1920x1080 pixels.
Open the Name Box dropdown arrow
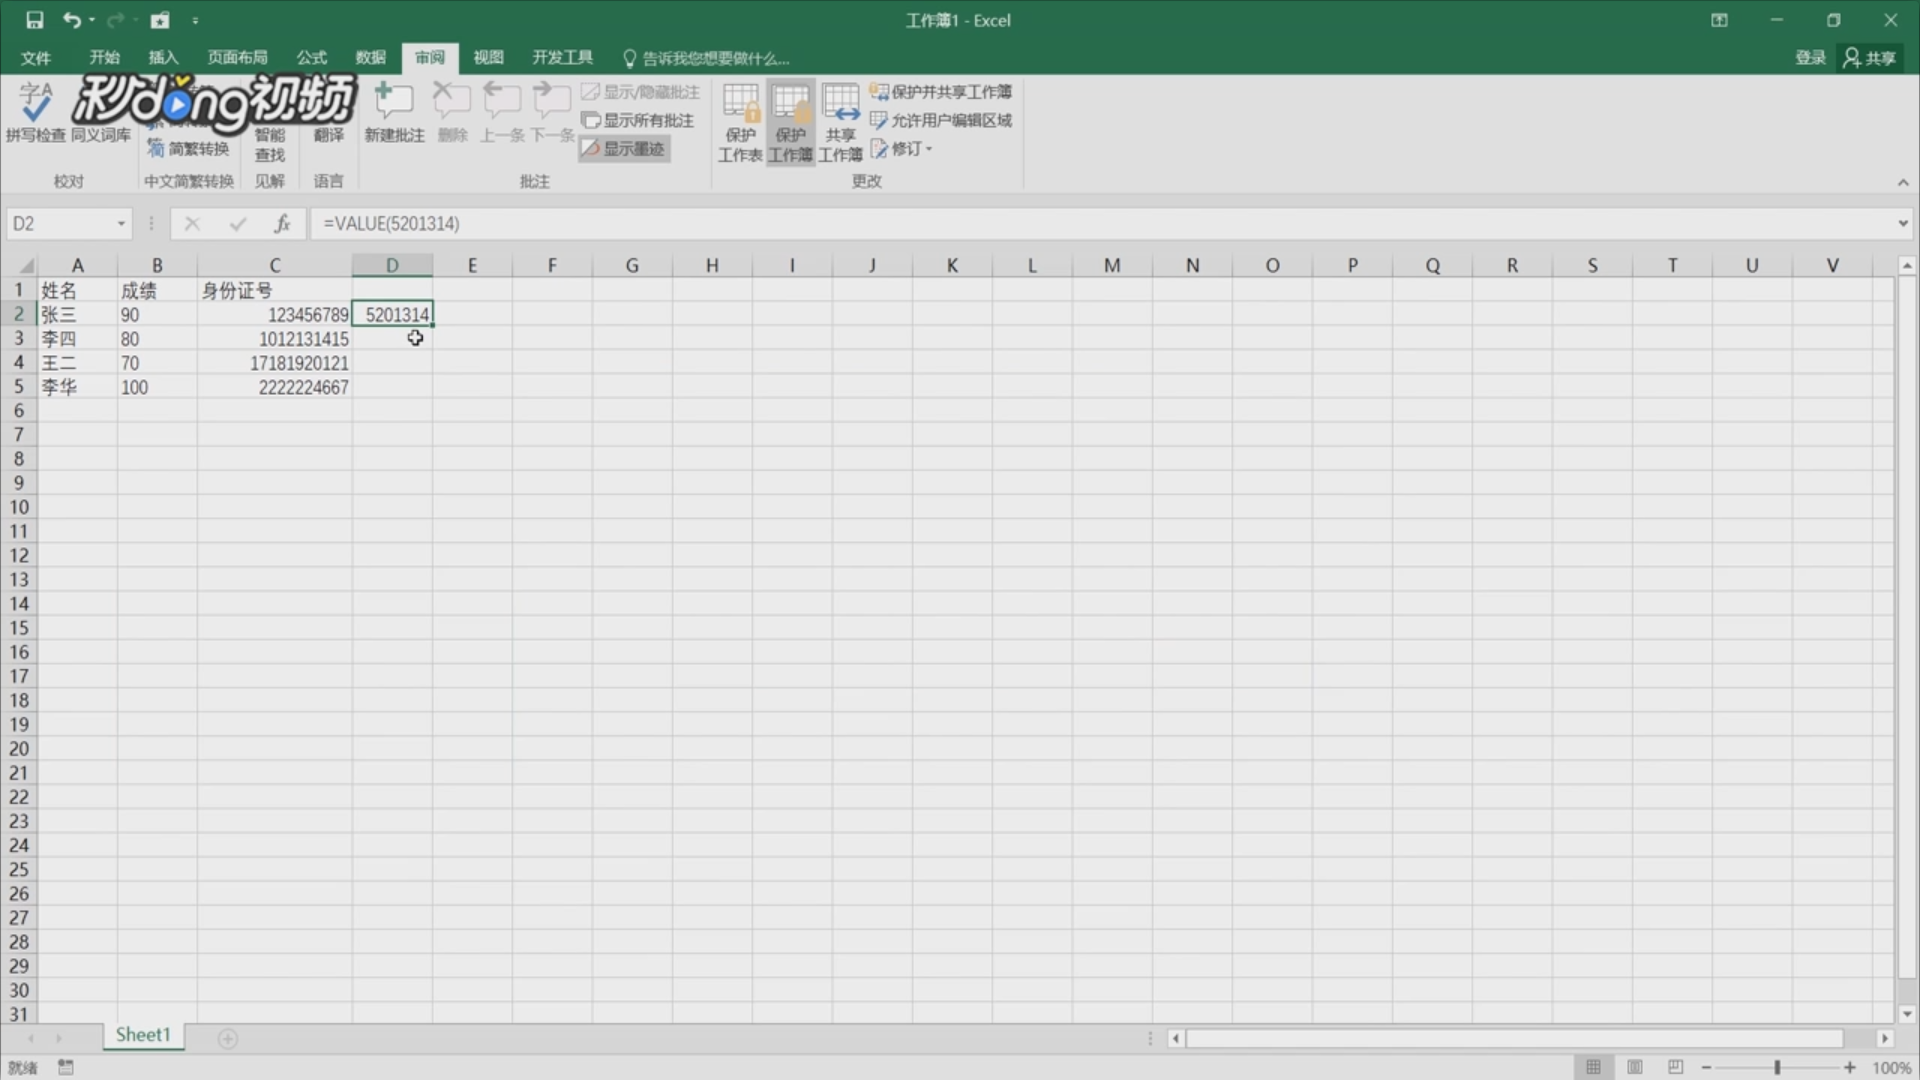pyautogui.click(x=121, y=224)
